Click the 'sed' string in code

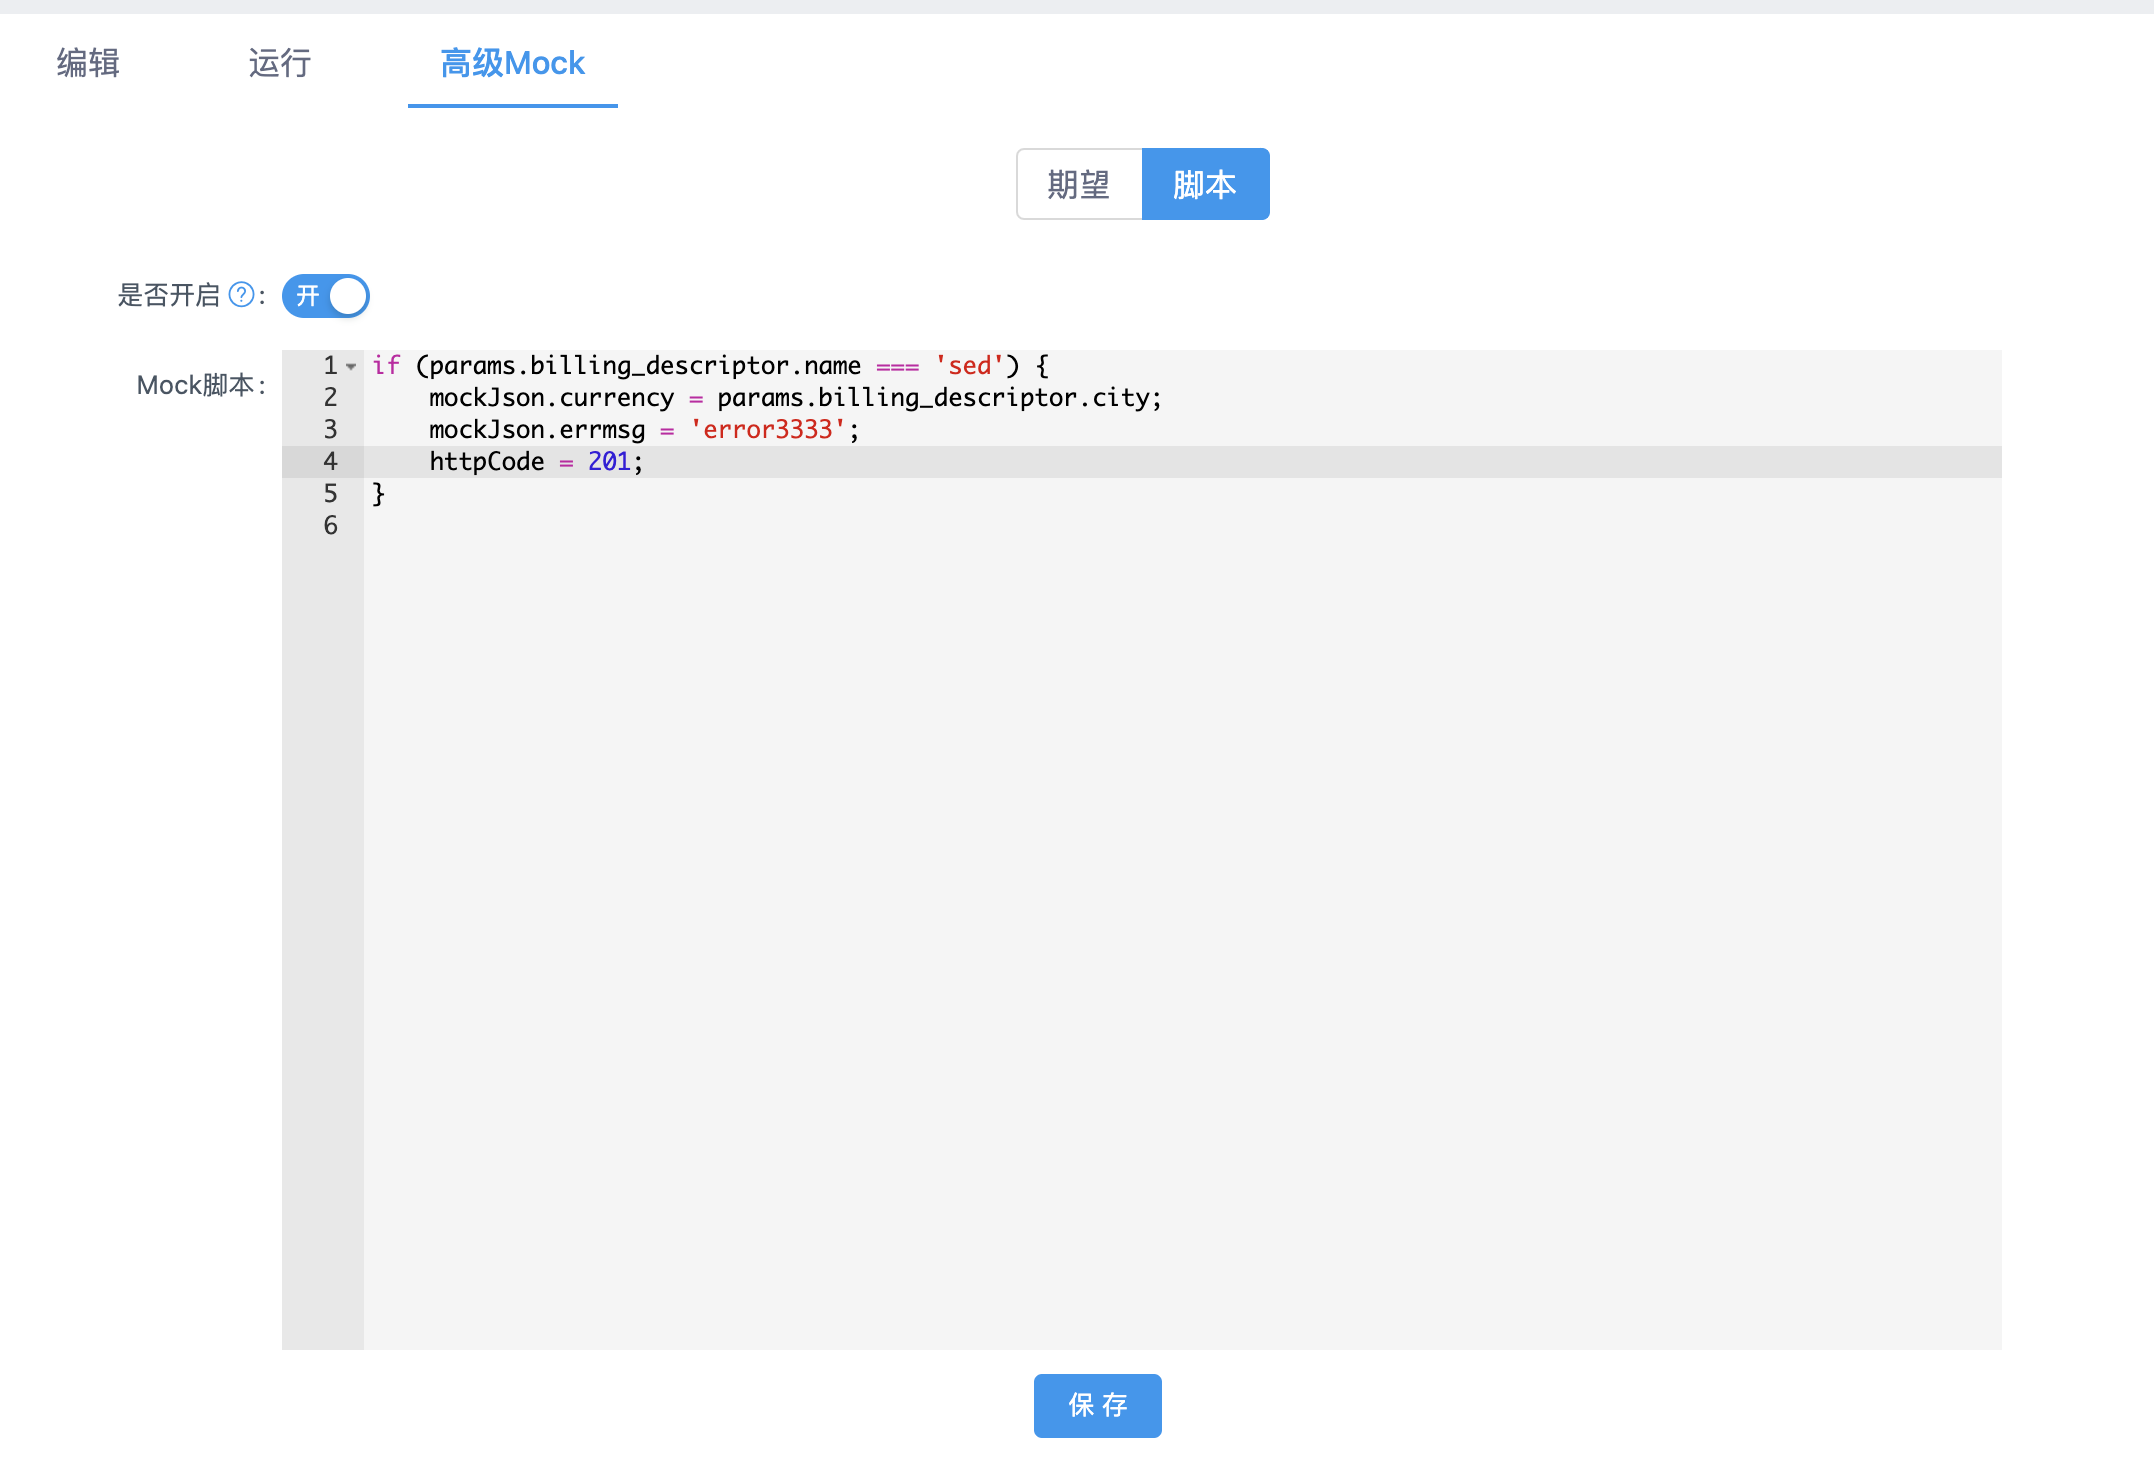pos(969,366)
